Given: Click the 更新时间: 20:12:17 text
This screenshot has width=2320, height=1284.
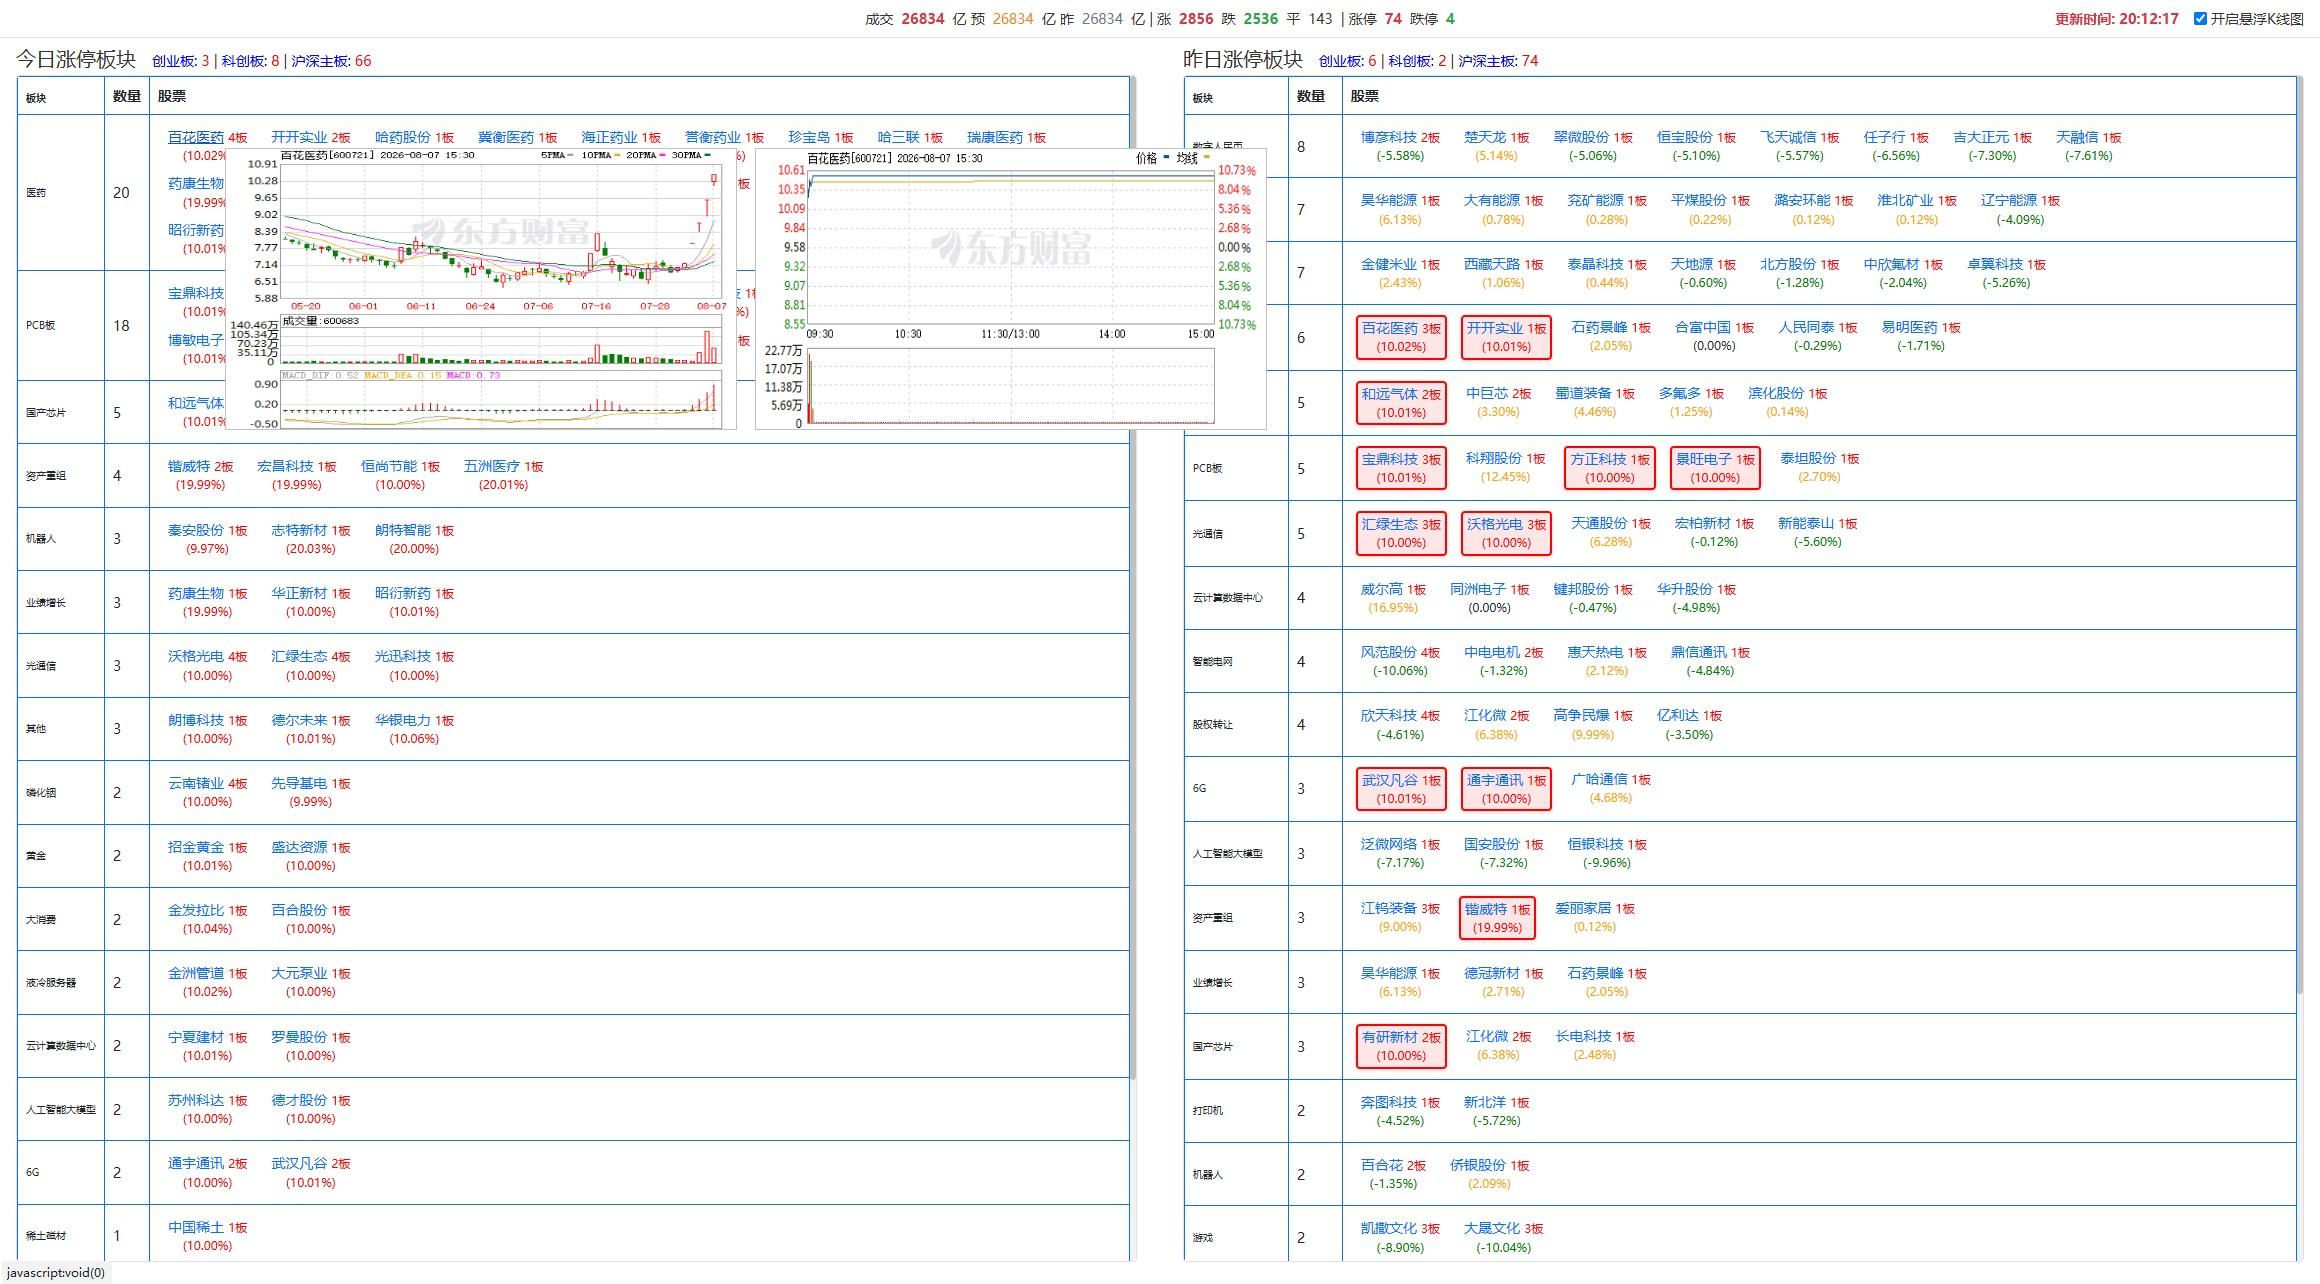Looking at the screenshot, I should click(x=2116, y=19).
